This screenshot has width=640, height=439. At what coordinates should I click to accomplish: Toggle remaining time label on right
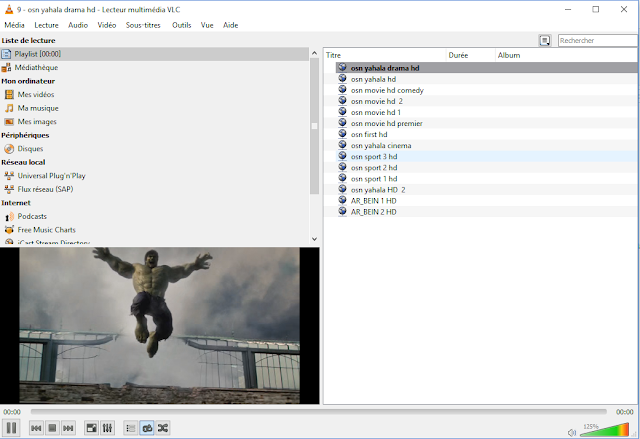point(624,412)
